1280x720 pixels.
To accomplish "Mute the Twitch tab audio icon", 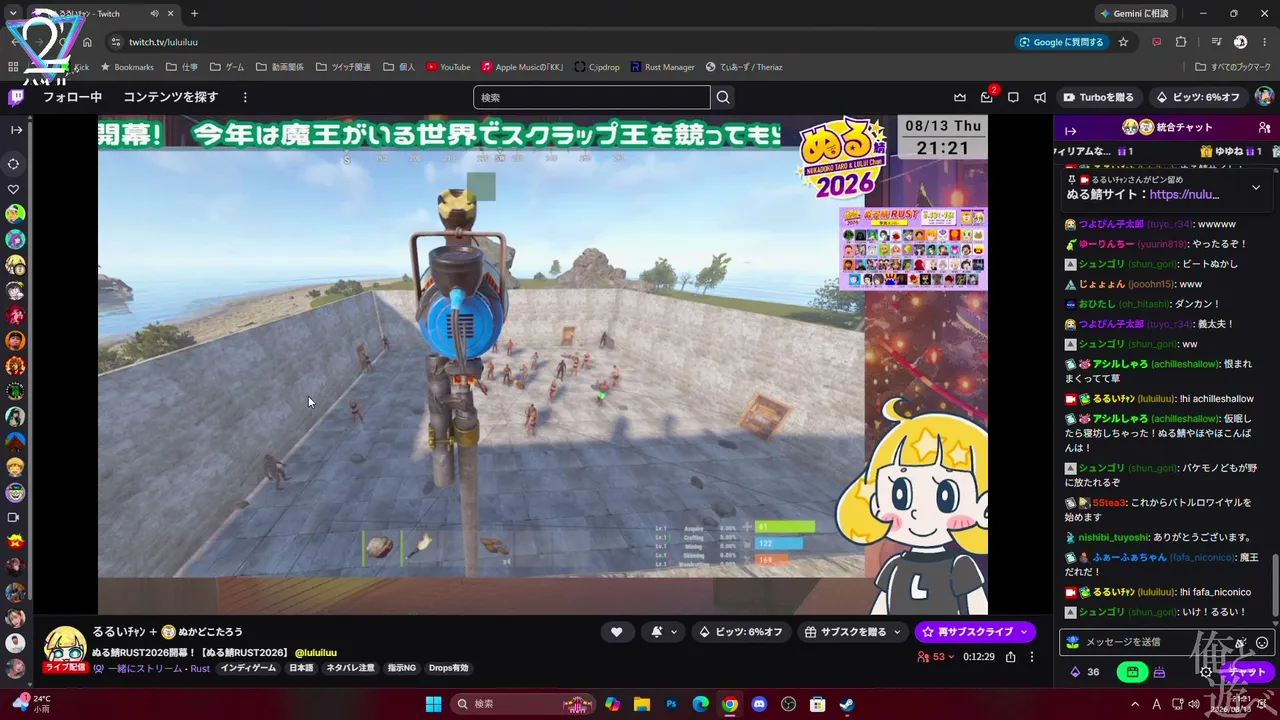I will coord(154,14).
